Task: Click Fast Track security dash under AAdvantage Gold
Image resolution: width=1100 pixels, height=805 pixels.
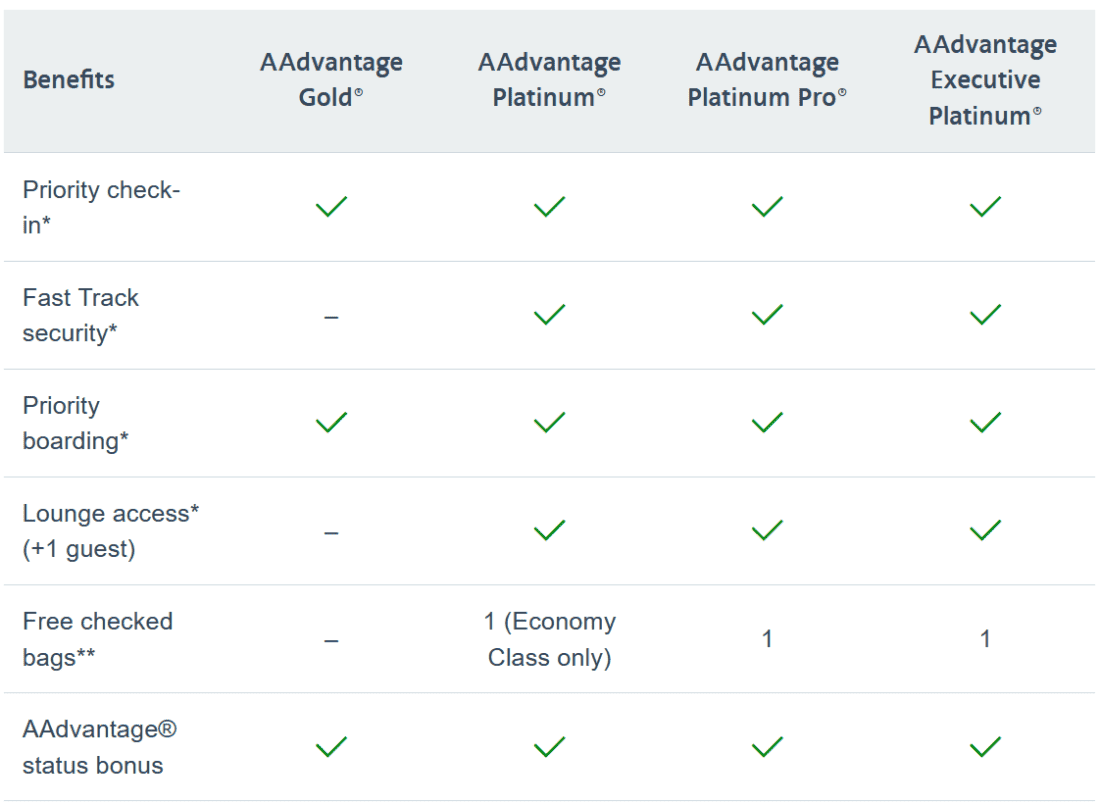Action: point(331,317)
